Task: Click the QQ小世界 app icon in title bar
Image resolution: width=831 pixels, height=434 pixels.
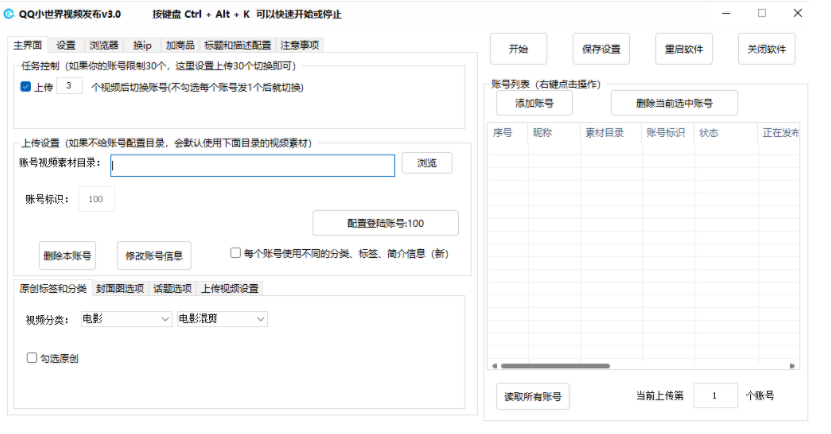Action: pyautogui.click(x=10, y=13)
